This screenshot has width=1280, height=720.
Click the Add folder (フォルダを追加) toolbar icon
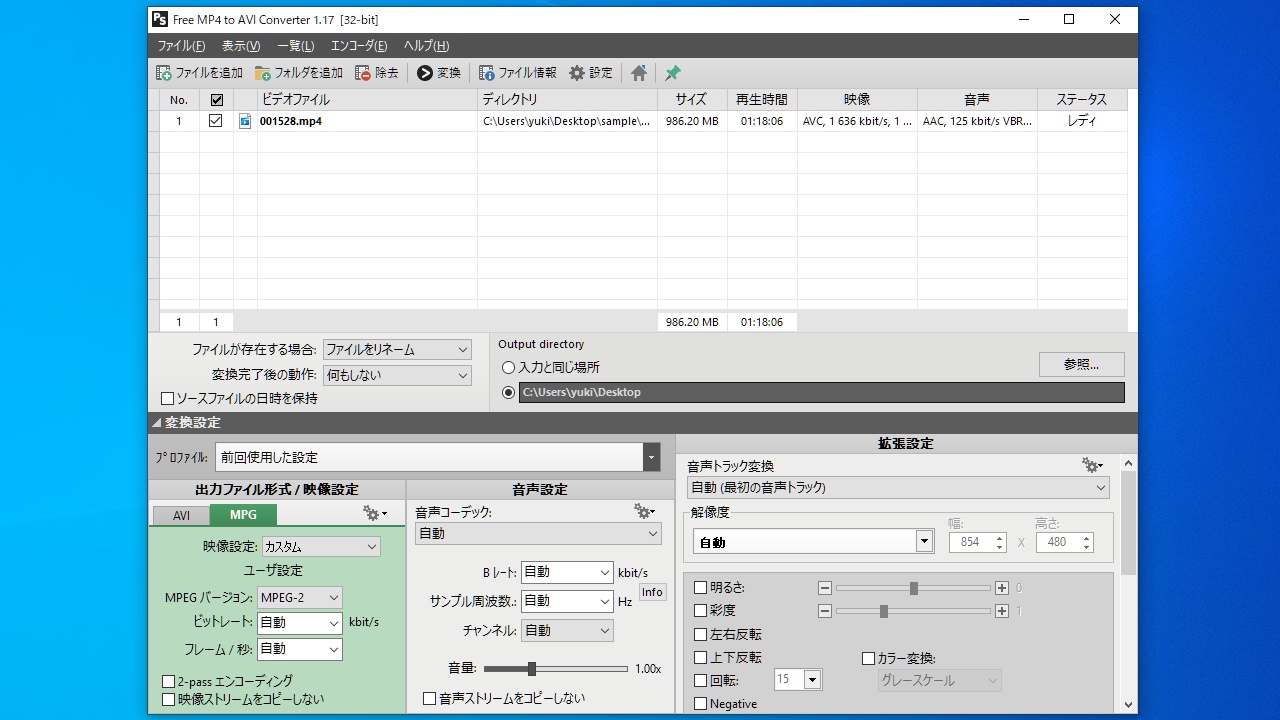(263, 73)
